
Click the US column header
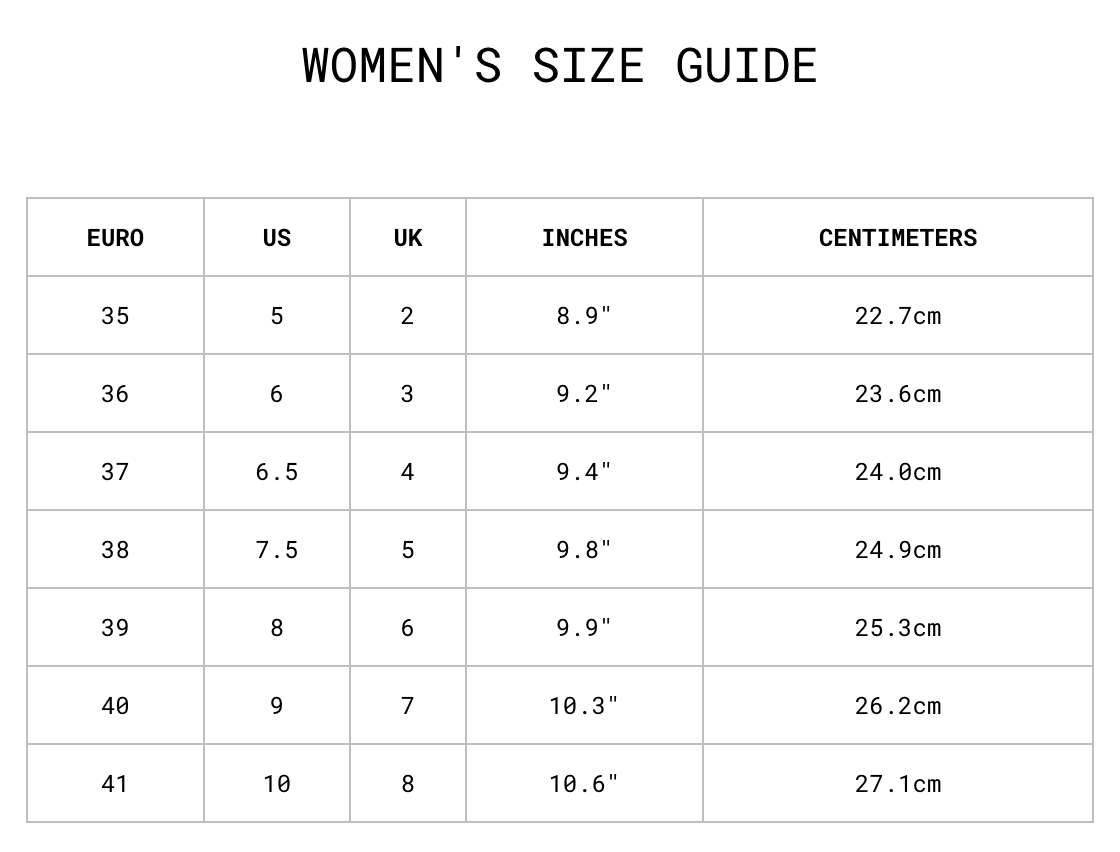[x=277, y=238]
